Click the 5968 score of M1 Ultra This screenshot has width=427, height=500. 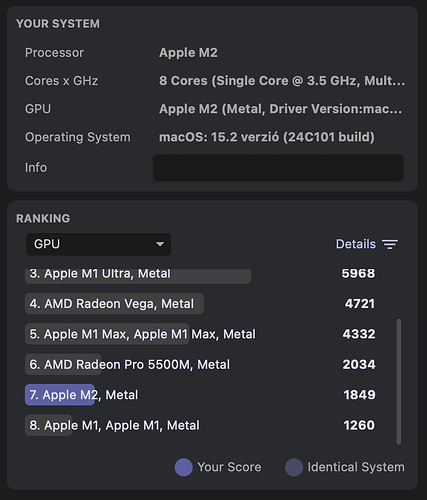pos(358,273)
